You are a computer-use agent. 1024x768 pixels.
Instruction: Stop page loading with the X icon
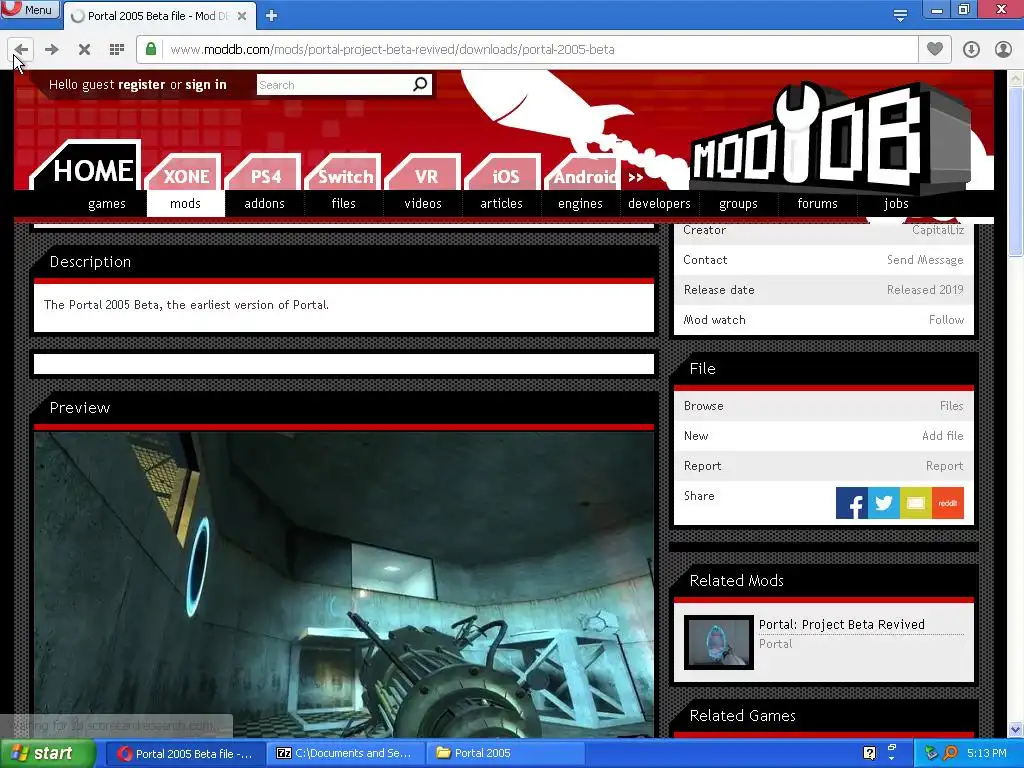(84, 50)
